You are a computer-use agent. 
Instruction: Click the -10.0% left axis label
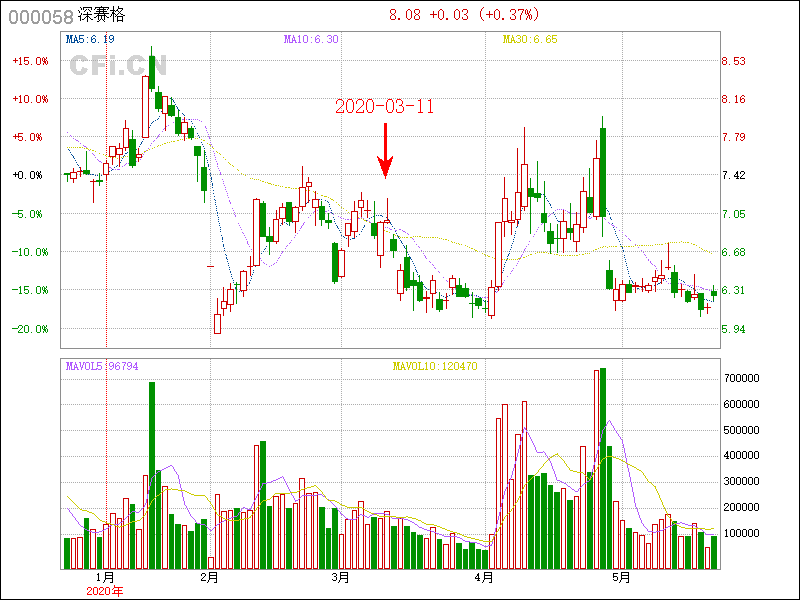[x=31, y=252]
